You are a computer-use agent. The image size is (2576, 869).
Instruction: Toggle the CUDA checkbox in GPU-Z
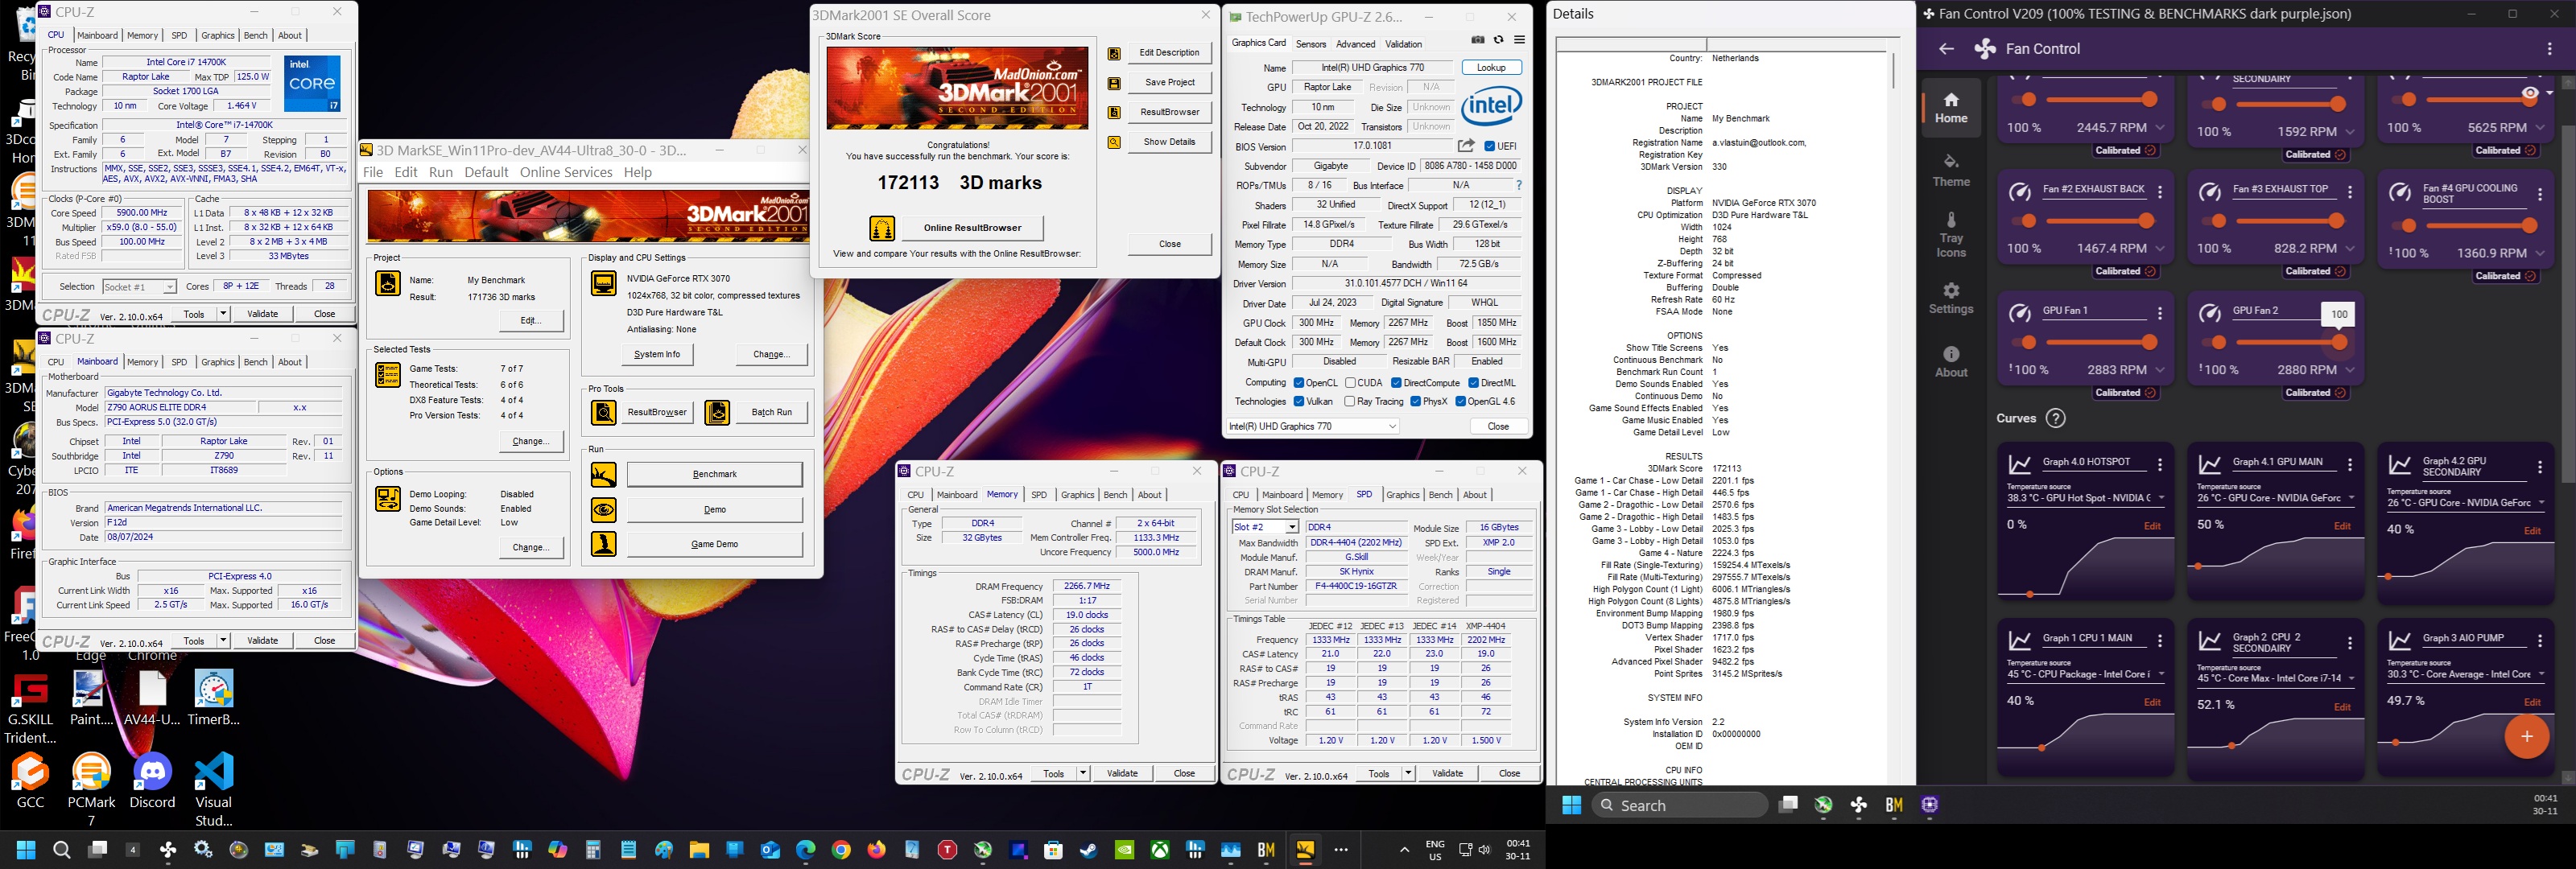pos(1351,383)
